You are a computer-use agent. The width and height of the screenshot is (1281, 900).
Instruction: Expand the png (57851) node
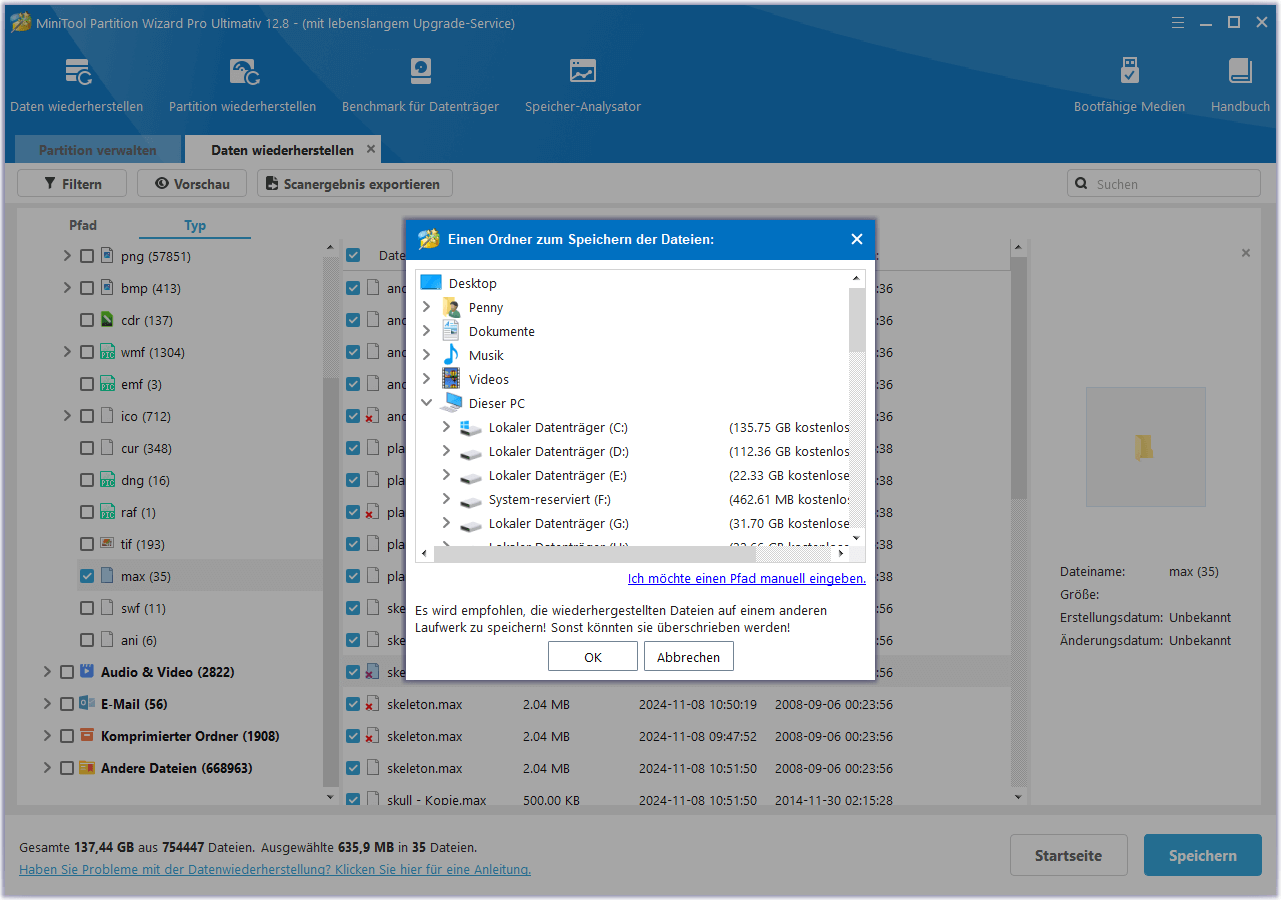click(67, 257)
